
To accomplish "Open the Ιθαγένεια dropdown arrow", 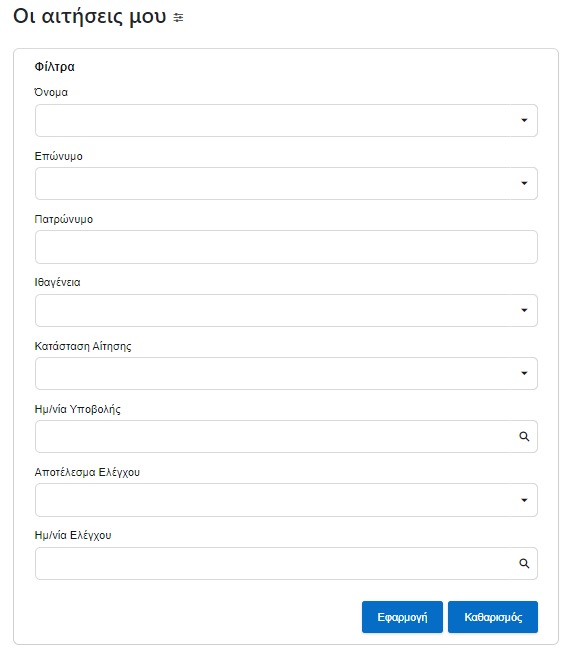I will click(524, 310).
